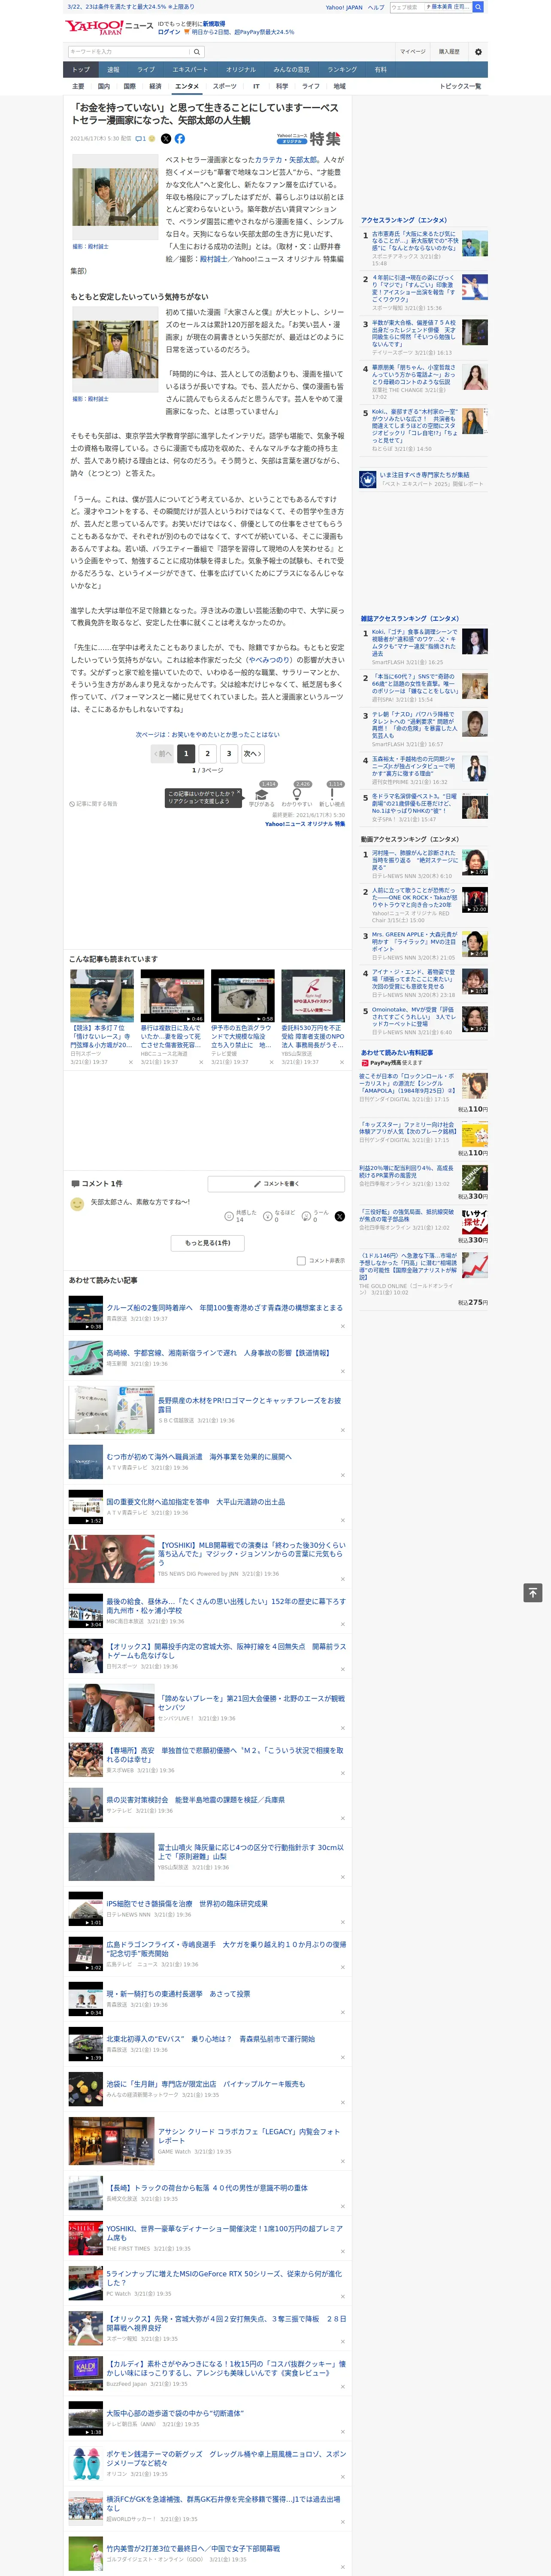Click the web search button in the top bar
Screen dimensions: 551x2576
478,7
